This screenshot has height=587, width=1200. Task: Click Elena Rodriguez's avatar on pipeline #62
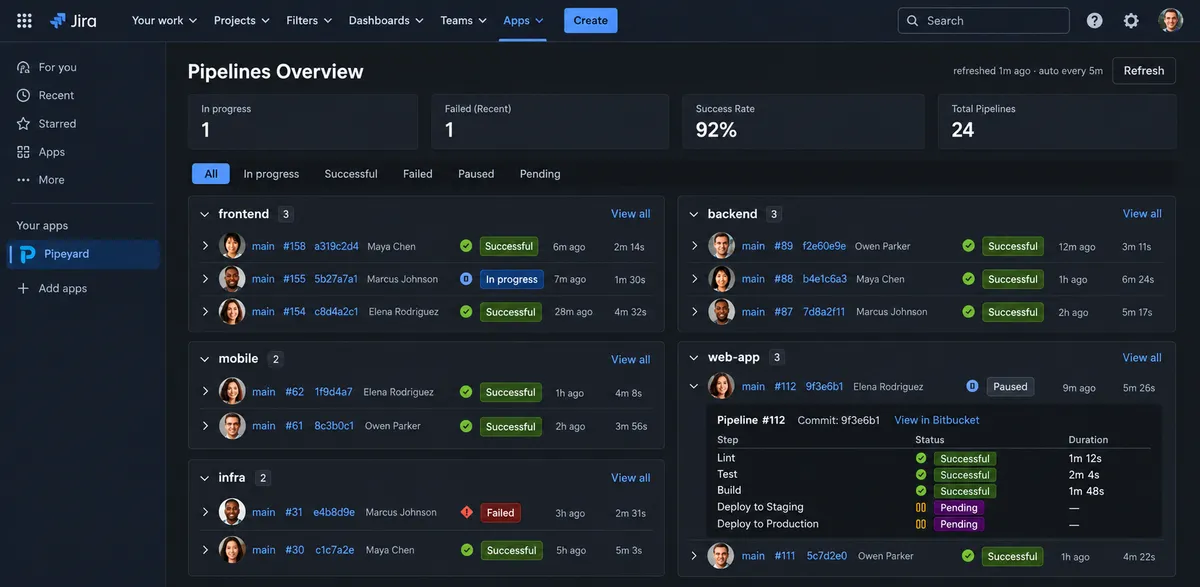[232, 392]
